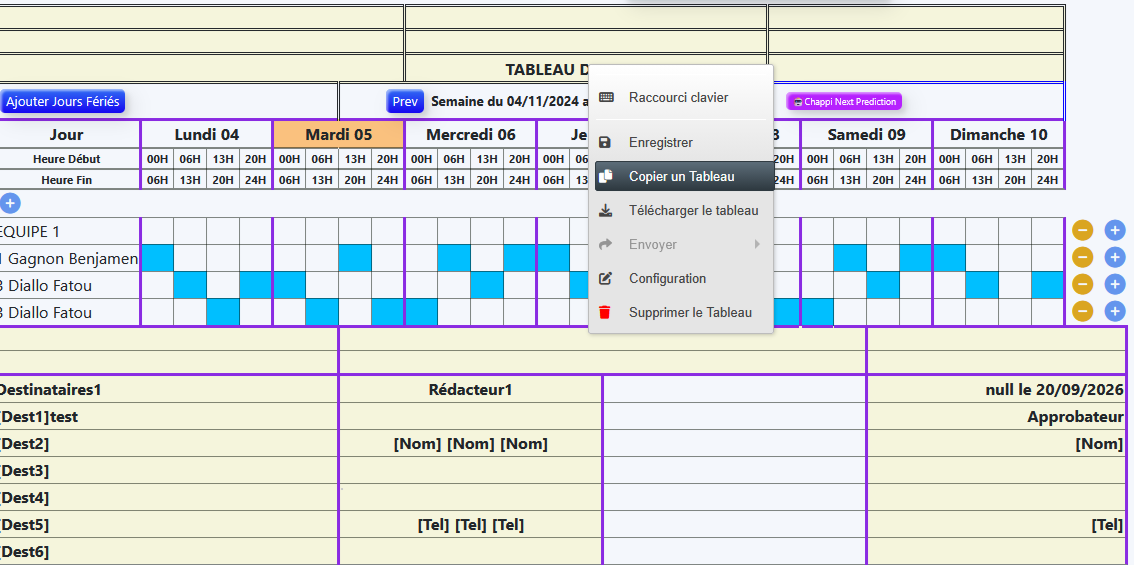Screen dimensions: 1134x565
Task: Click the Approbateur label
Action: (x=1075, y=417)
